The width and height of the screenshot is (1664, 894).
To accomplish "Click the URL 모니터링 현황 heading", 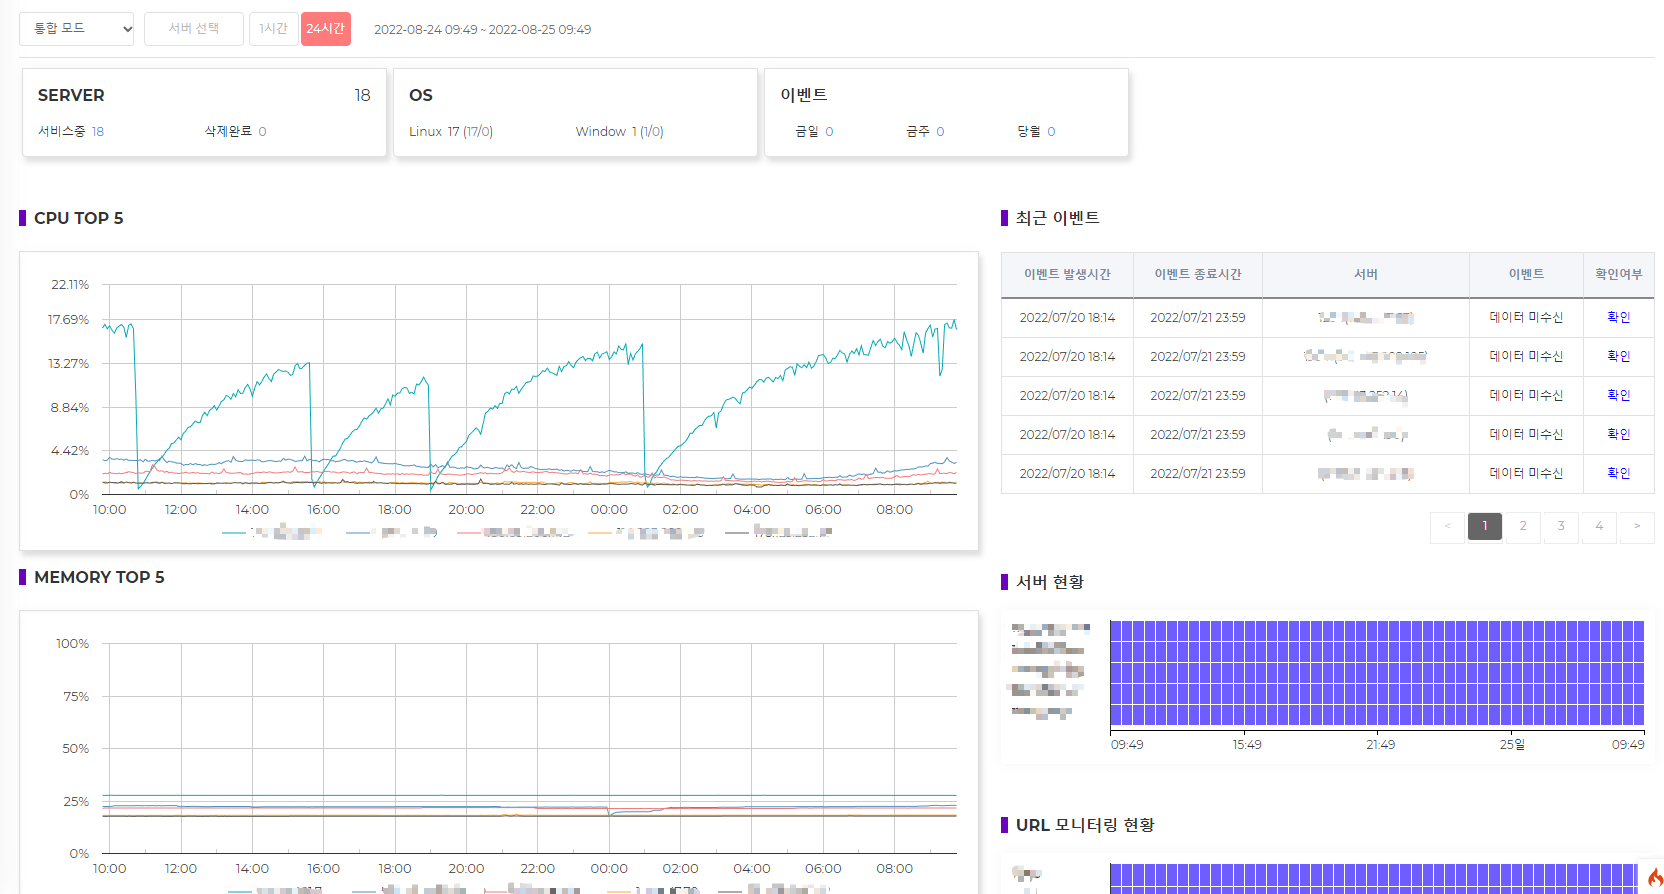I will 1085,825.
